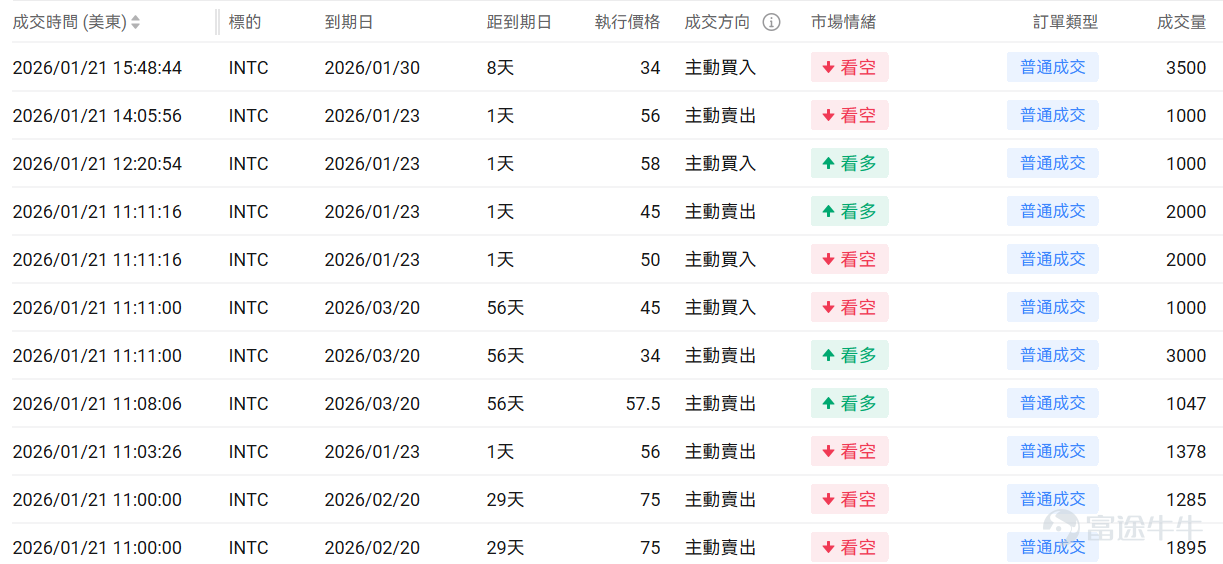
Task: Click the strike price 58
Action: tap(651, 164)
